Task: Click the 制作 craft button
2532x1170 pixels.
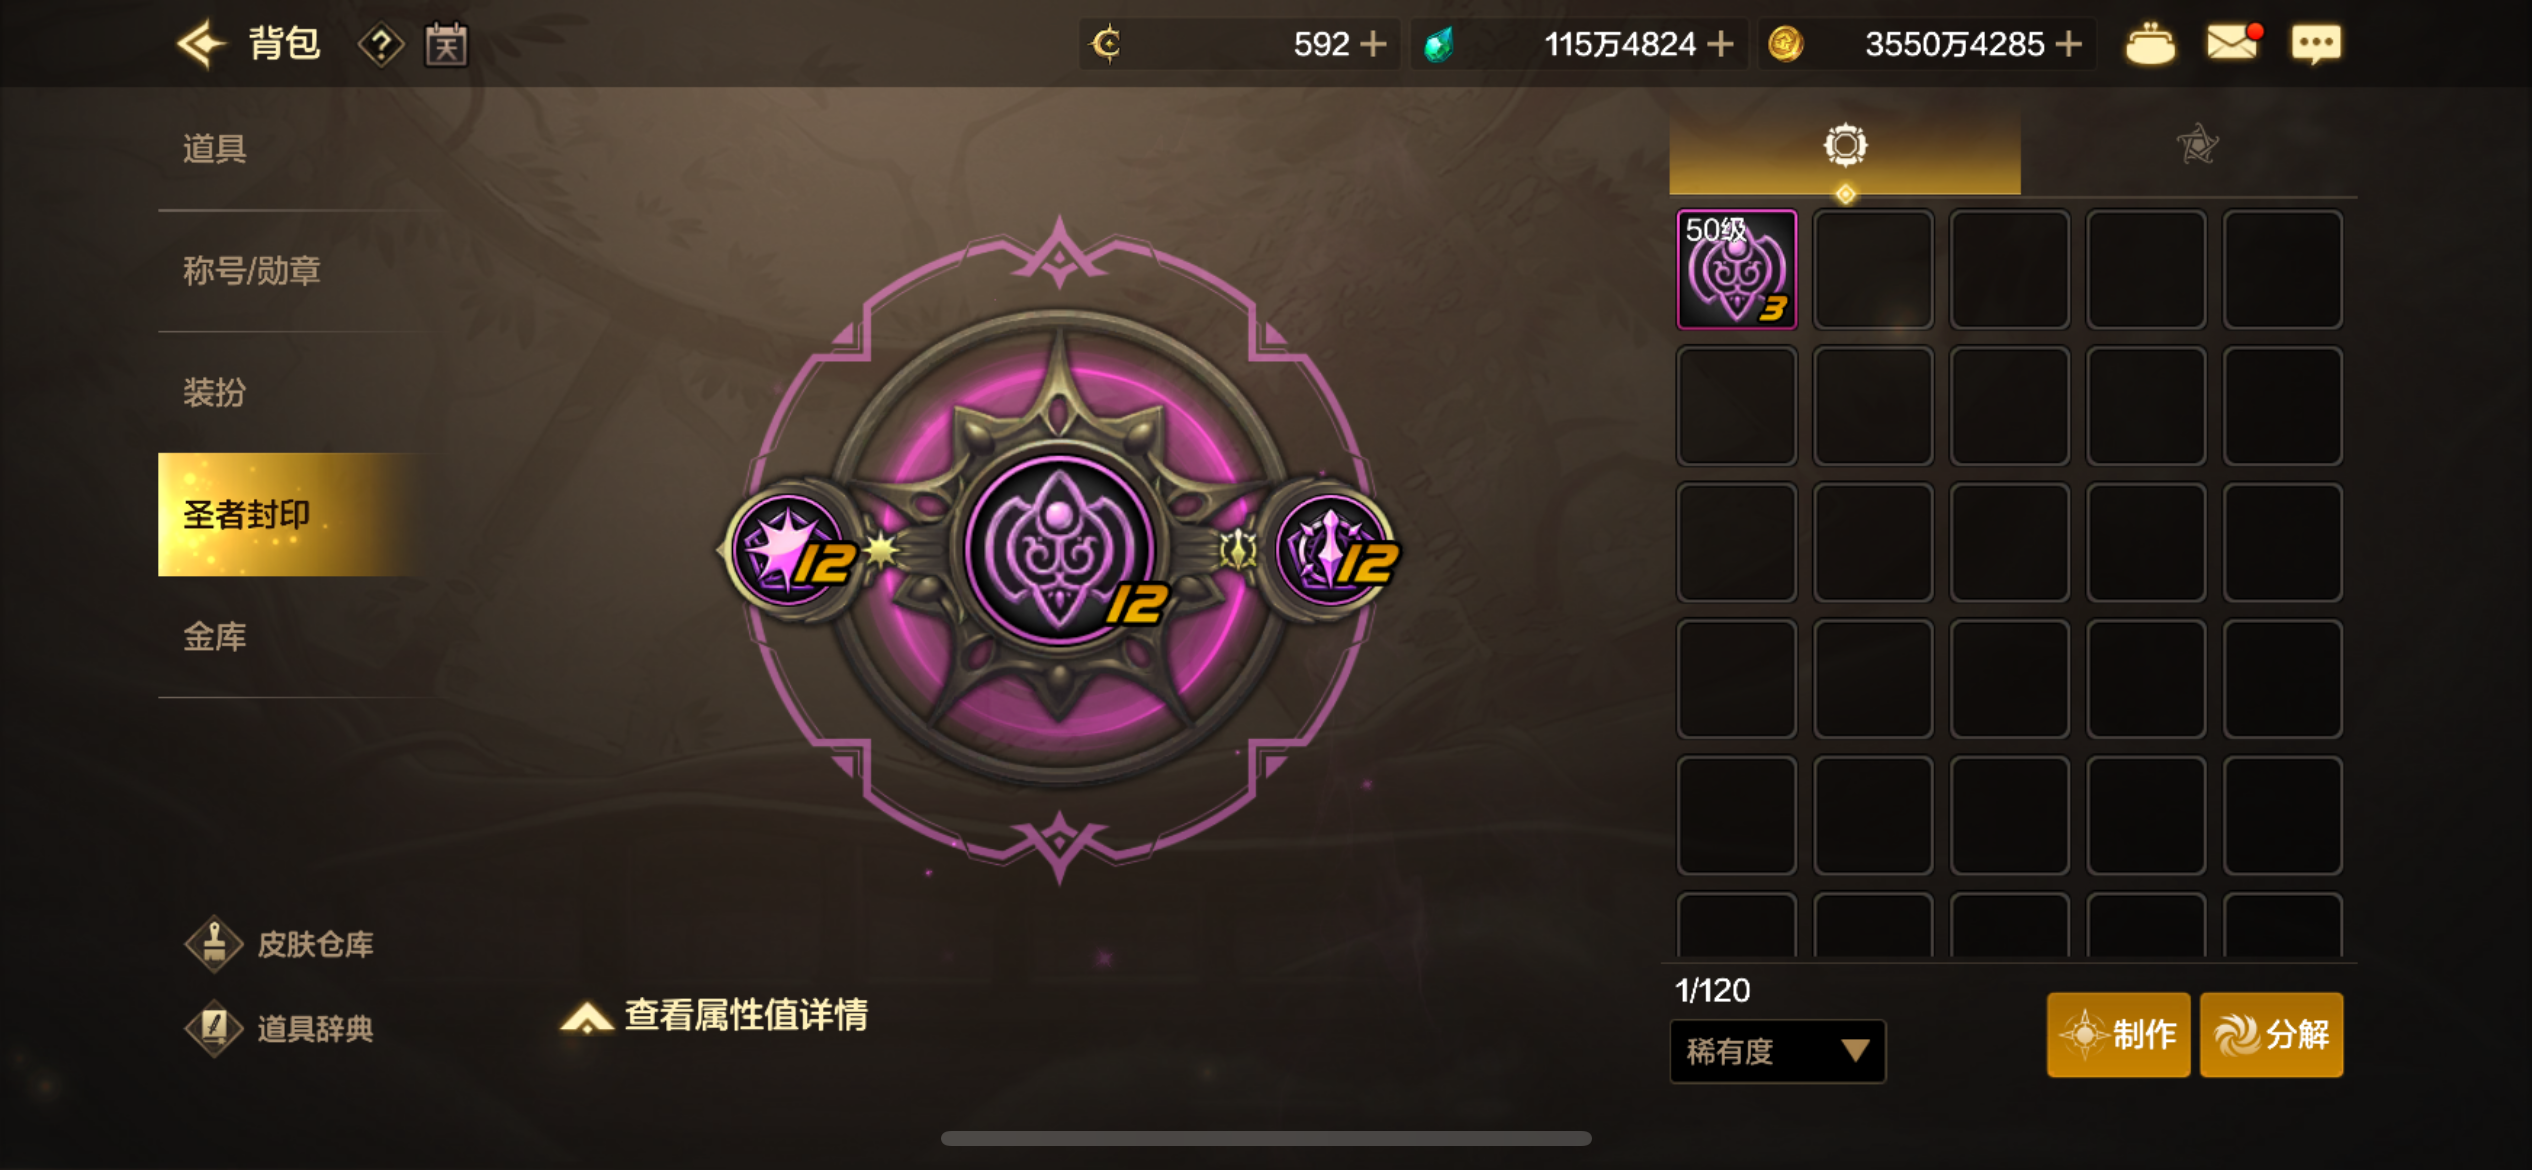Action: pos(2118,1034)
